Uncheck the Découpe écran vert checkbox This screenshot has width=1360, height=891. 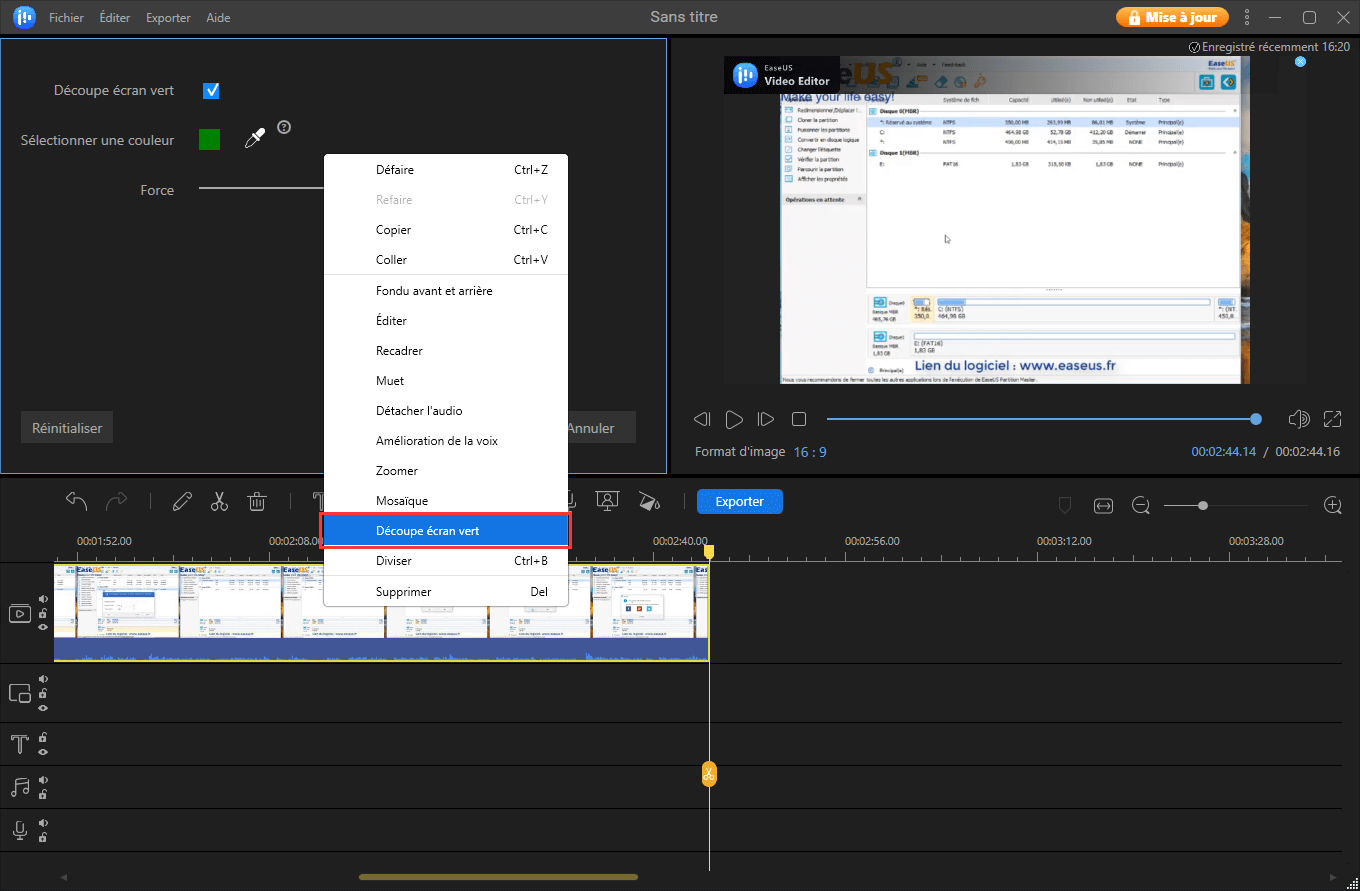coord(211,91)
